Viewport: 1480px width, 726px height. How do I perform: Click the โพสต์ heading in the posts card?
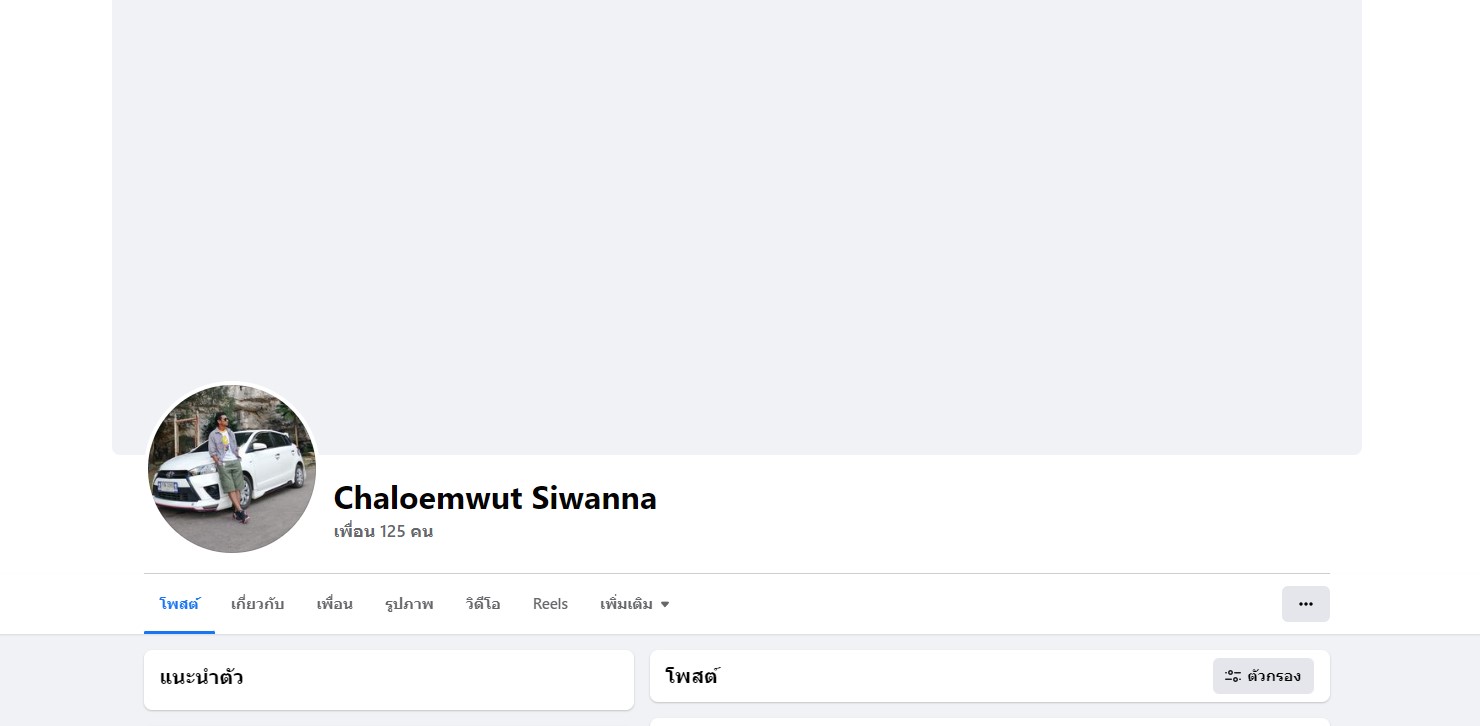(x=692, y=676)
